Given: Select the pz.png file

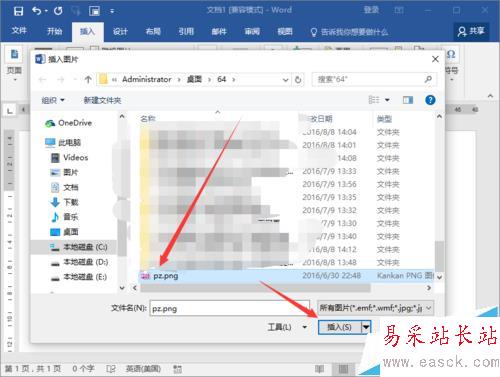Looking at the screenshot, I should [x=287, y=276].
